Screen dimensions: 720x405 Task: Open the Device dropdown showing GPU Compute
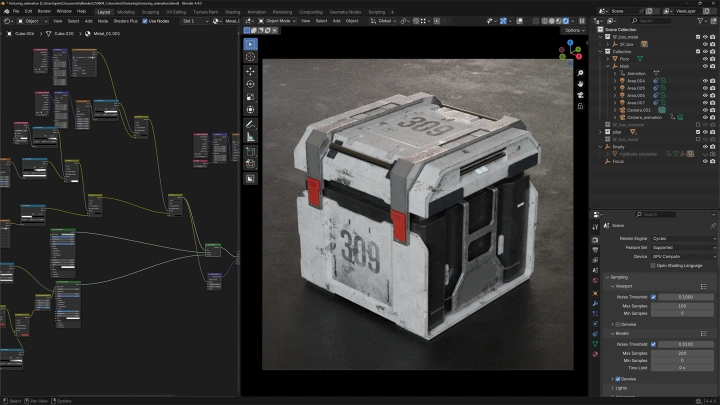[x=683, y=256]
